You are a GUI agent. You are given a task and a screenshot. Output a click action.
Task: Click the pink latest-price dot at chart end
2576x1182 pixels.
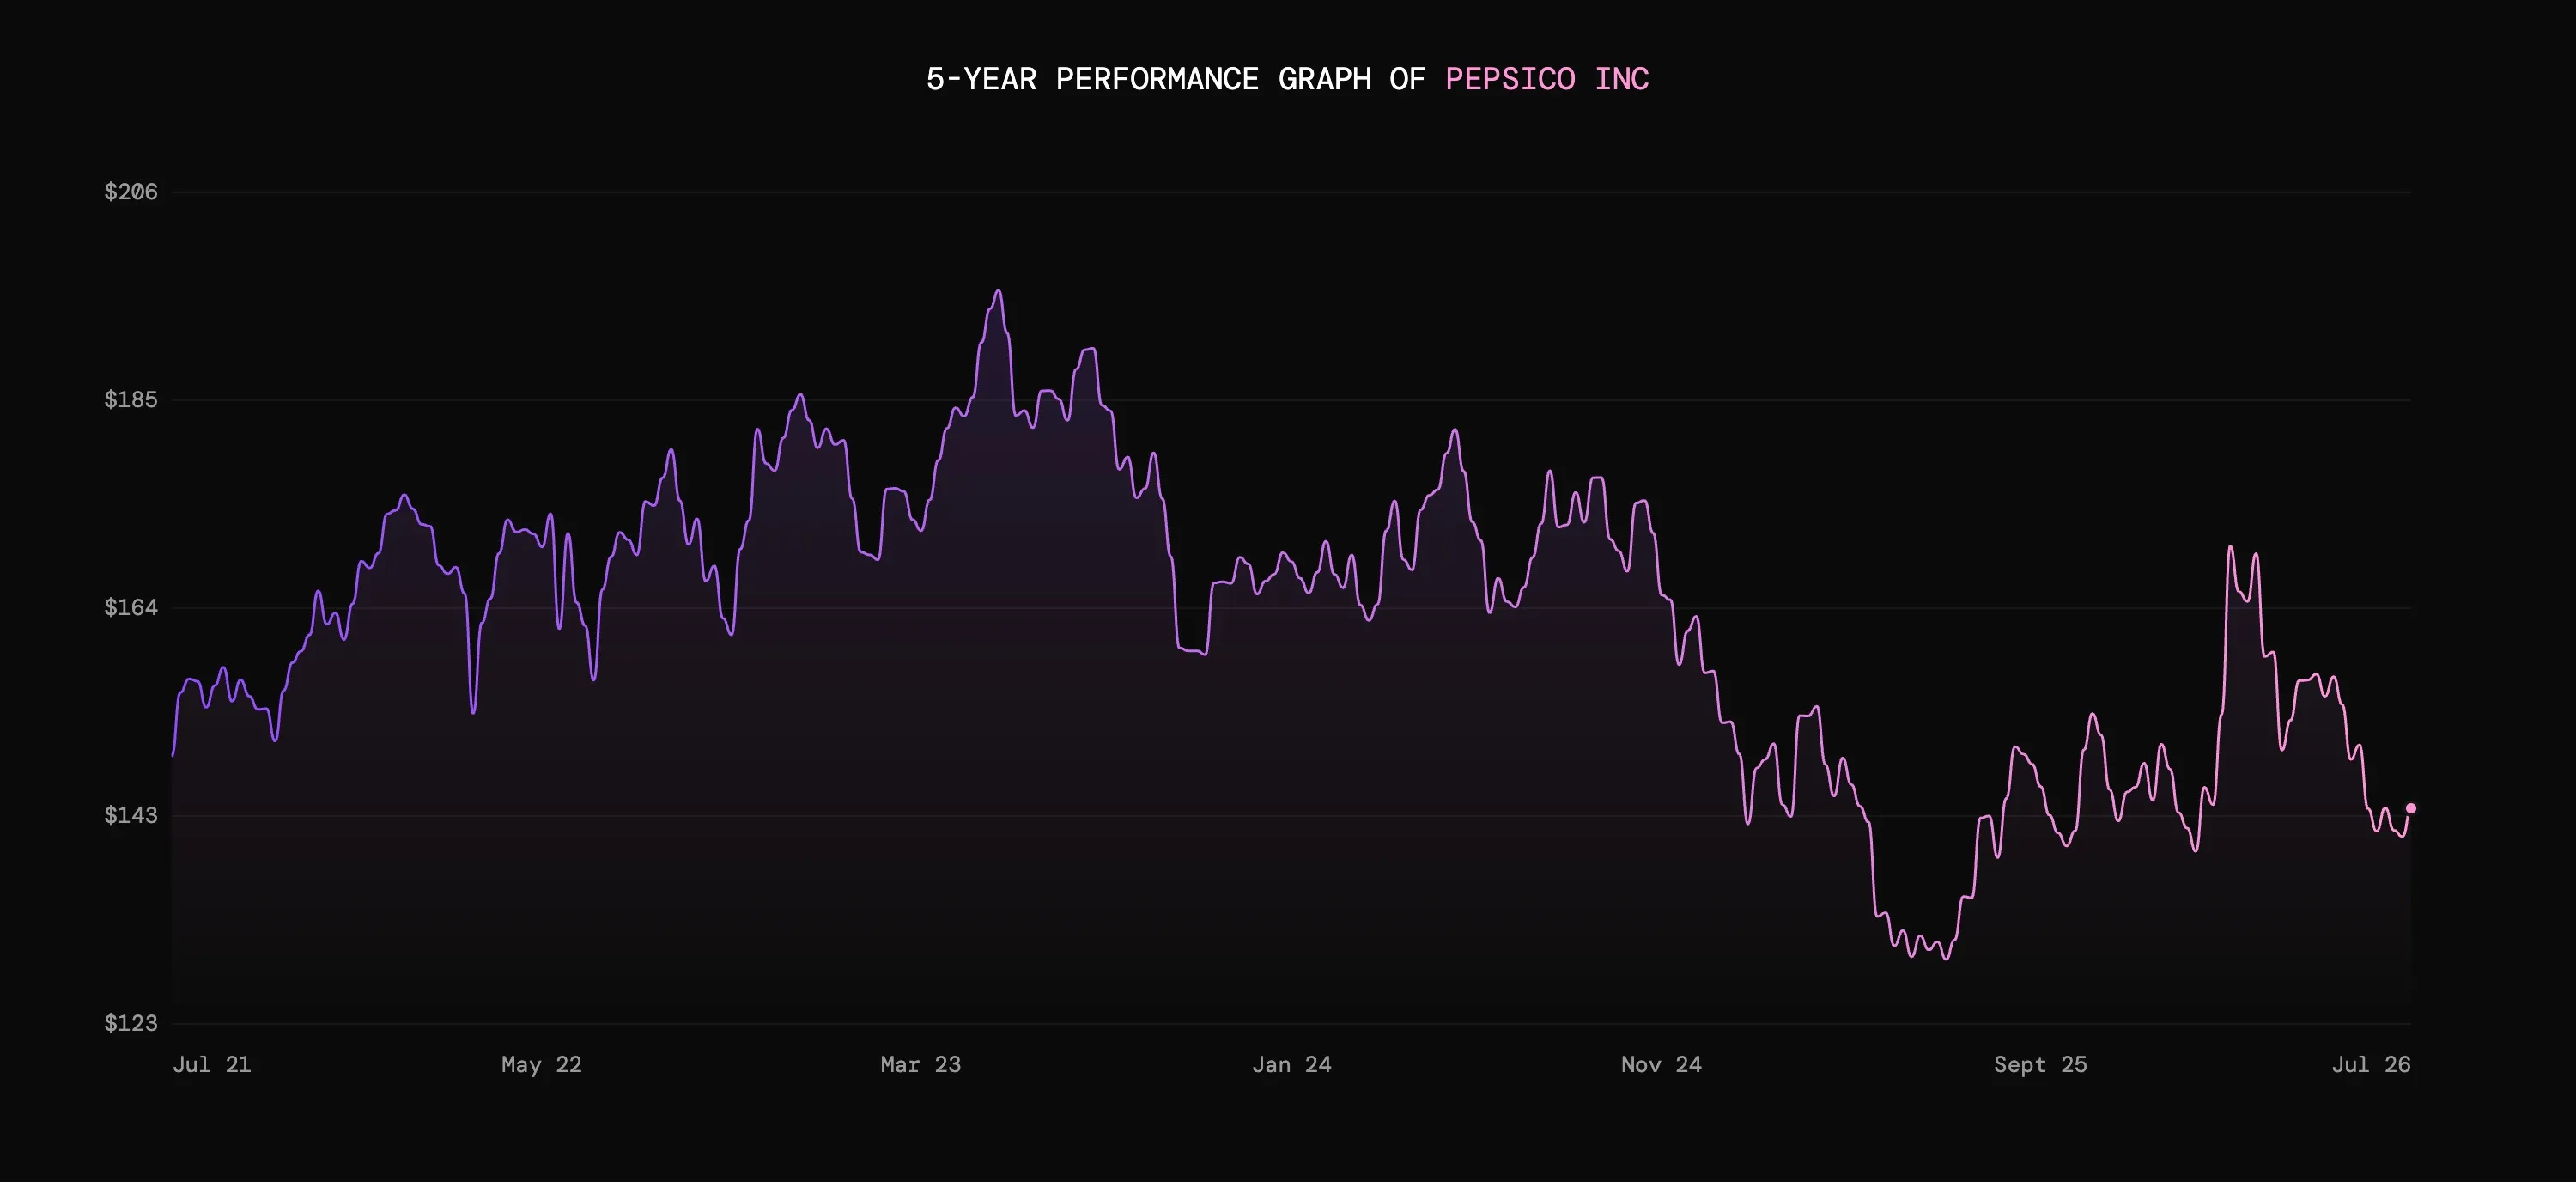pos(2411,809)
